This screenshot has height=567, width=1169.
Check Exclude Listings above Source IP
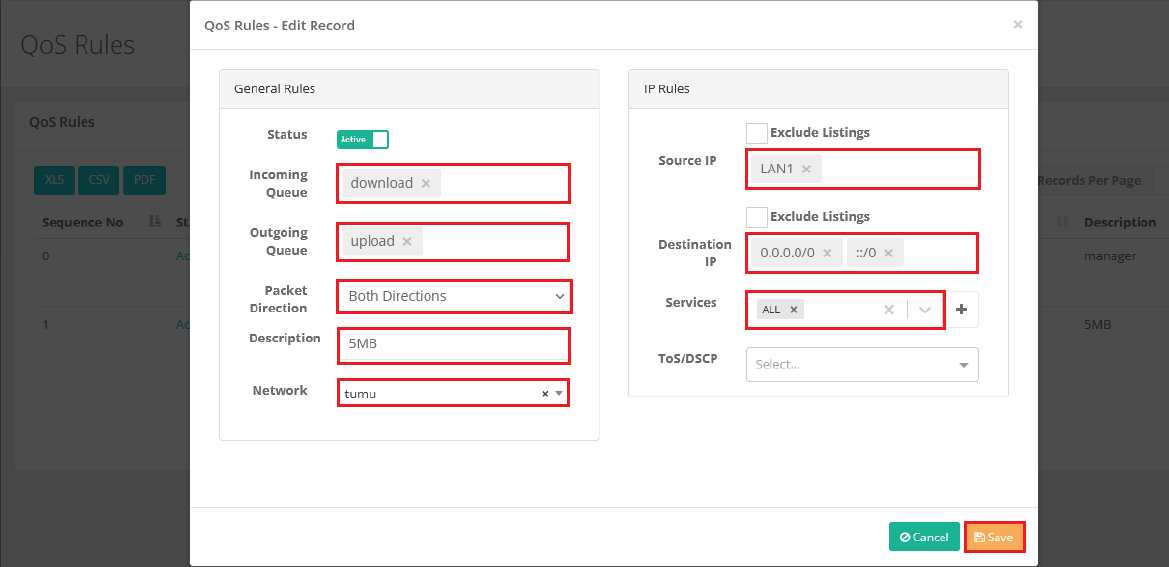757,133
